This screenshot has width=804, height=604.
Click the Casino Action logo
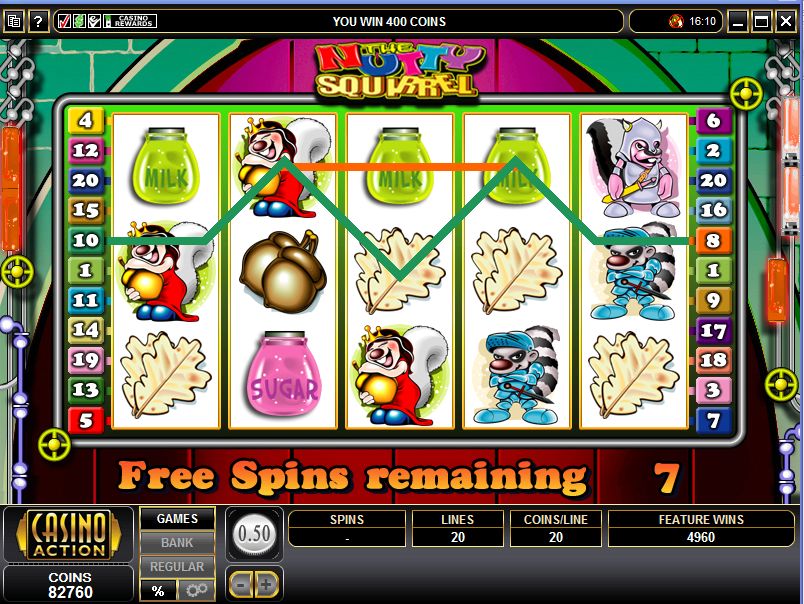pyautogui.click(x=69, y=534)
